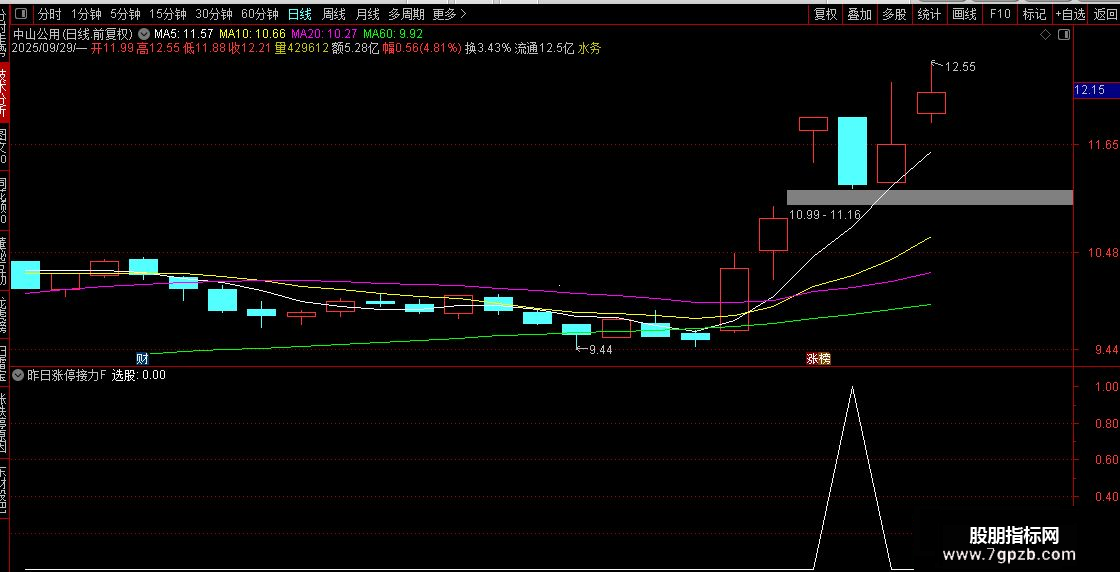Open the 多股 multi-stock view
1120x572 pixels.
tap(894, 14)
